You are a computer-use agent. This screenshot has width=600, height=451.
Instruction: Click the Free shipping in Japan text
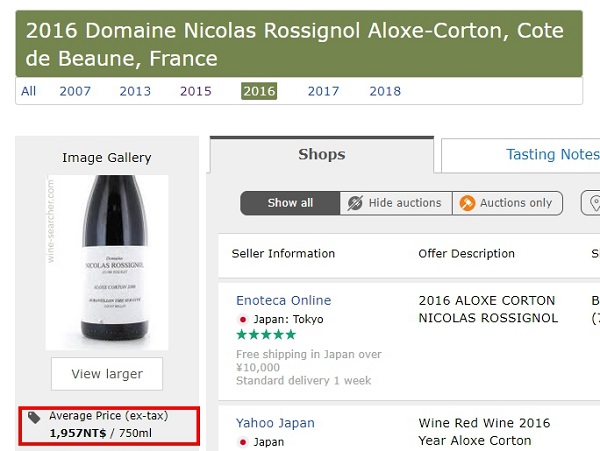pyautogui.click(x=309, y=361)
